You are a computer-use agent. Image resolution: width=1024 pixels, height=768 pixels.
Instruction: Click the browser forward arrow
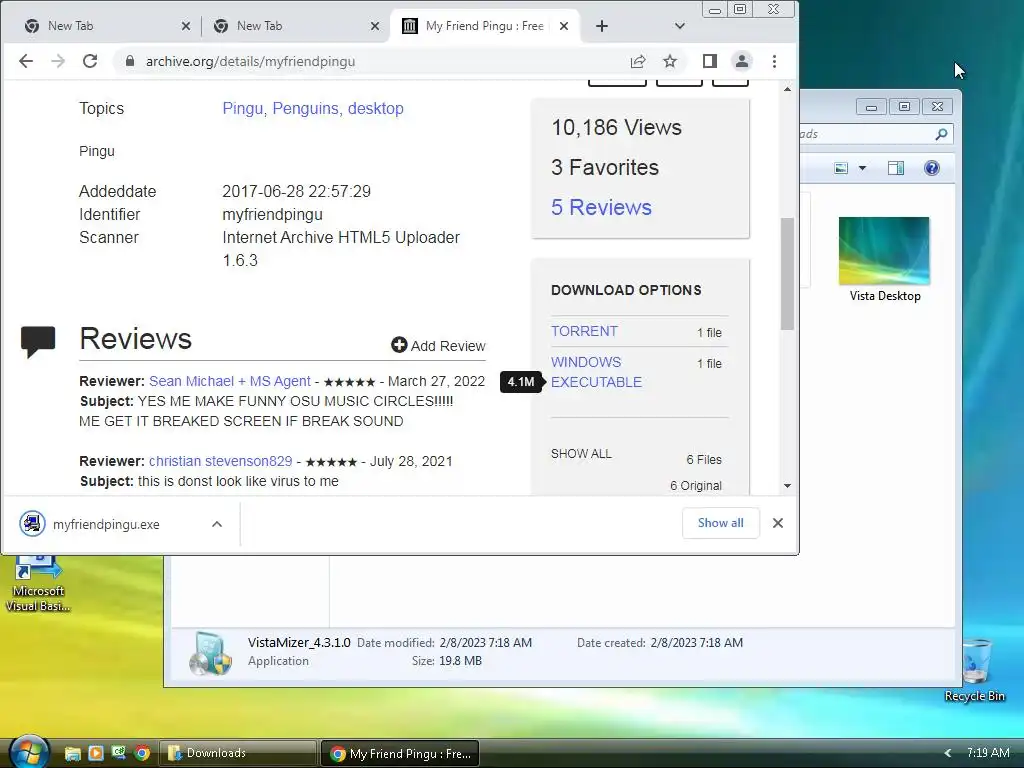[x=58, y=61]
